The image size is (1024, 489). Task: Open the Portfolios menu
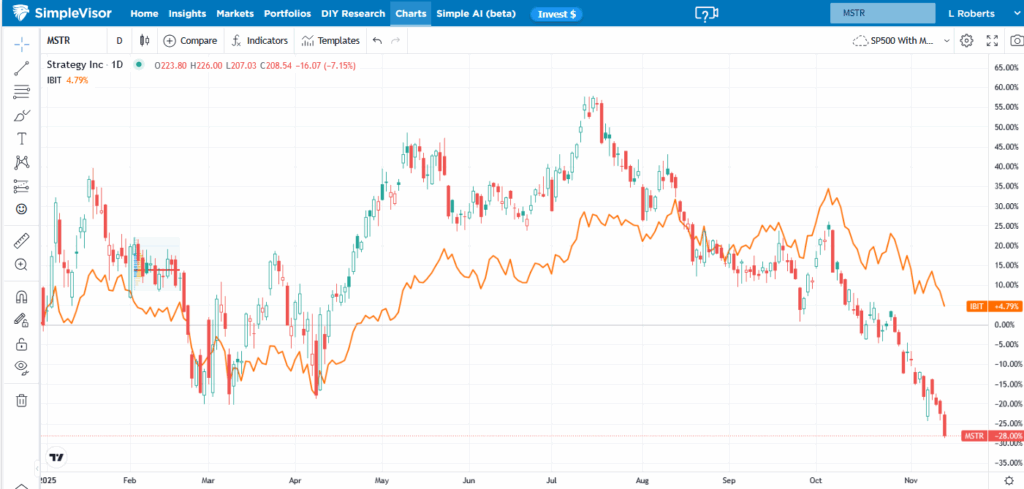click(288, 13)
